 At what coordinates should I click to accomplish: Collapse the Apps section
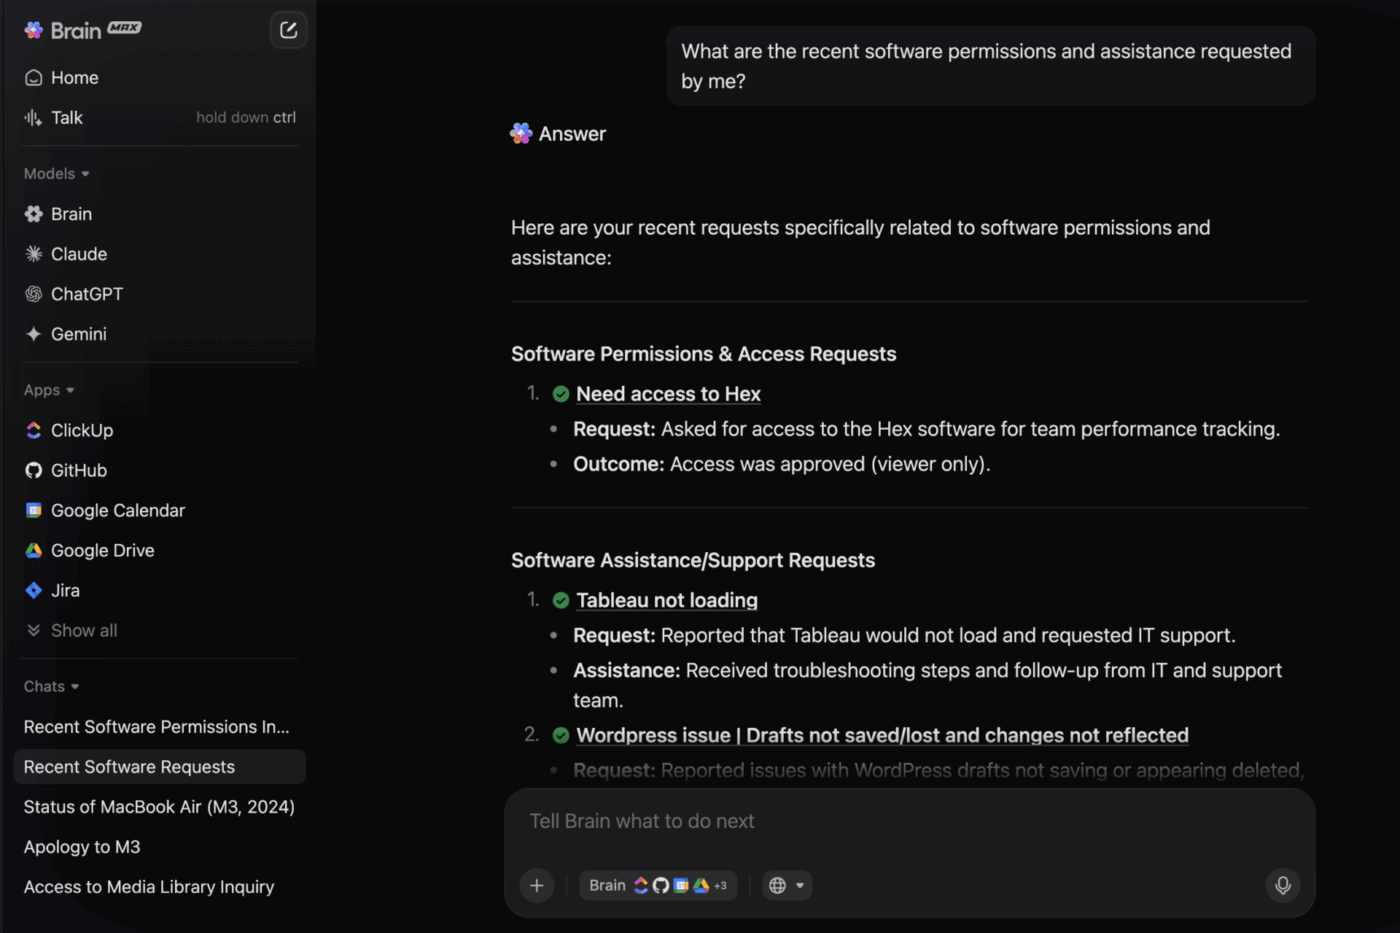click(x=48, y=390)
